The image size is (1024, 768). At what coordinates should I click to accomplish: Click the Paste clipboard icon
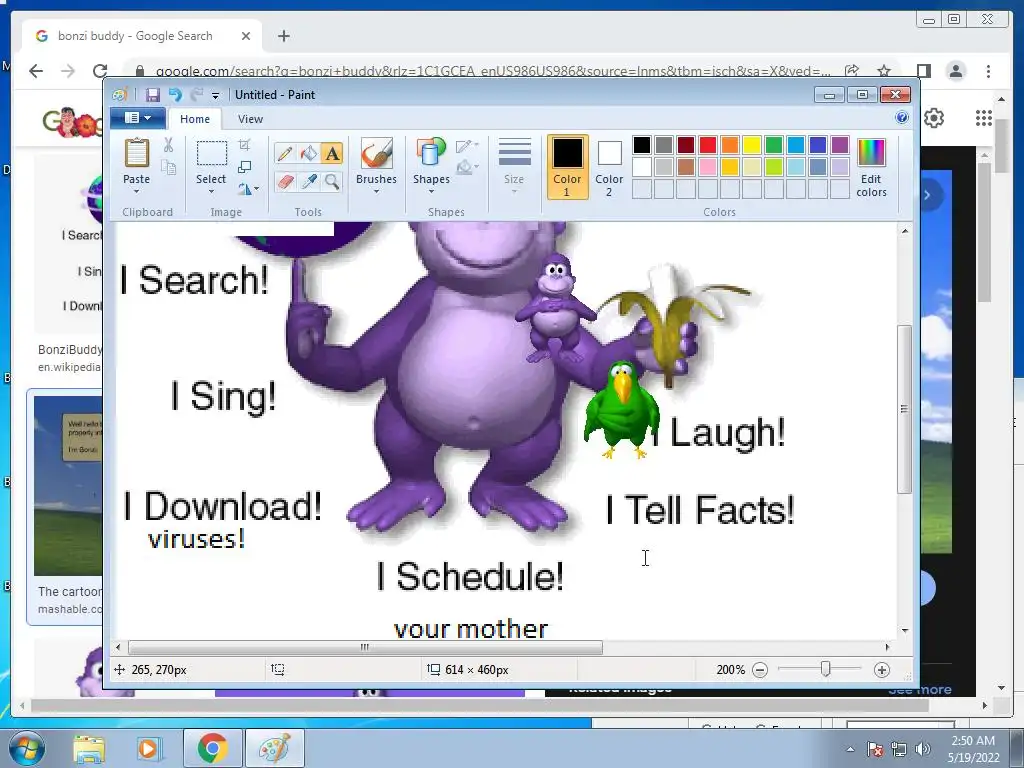pyautogui.click(x=136, y=153)
